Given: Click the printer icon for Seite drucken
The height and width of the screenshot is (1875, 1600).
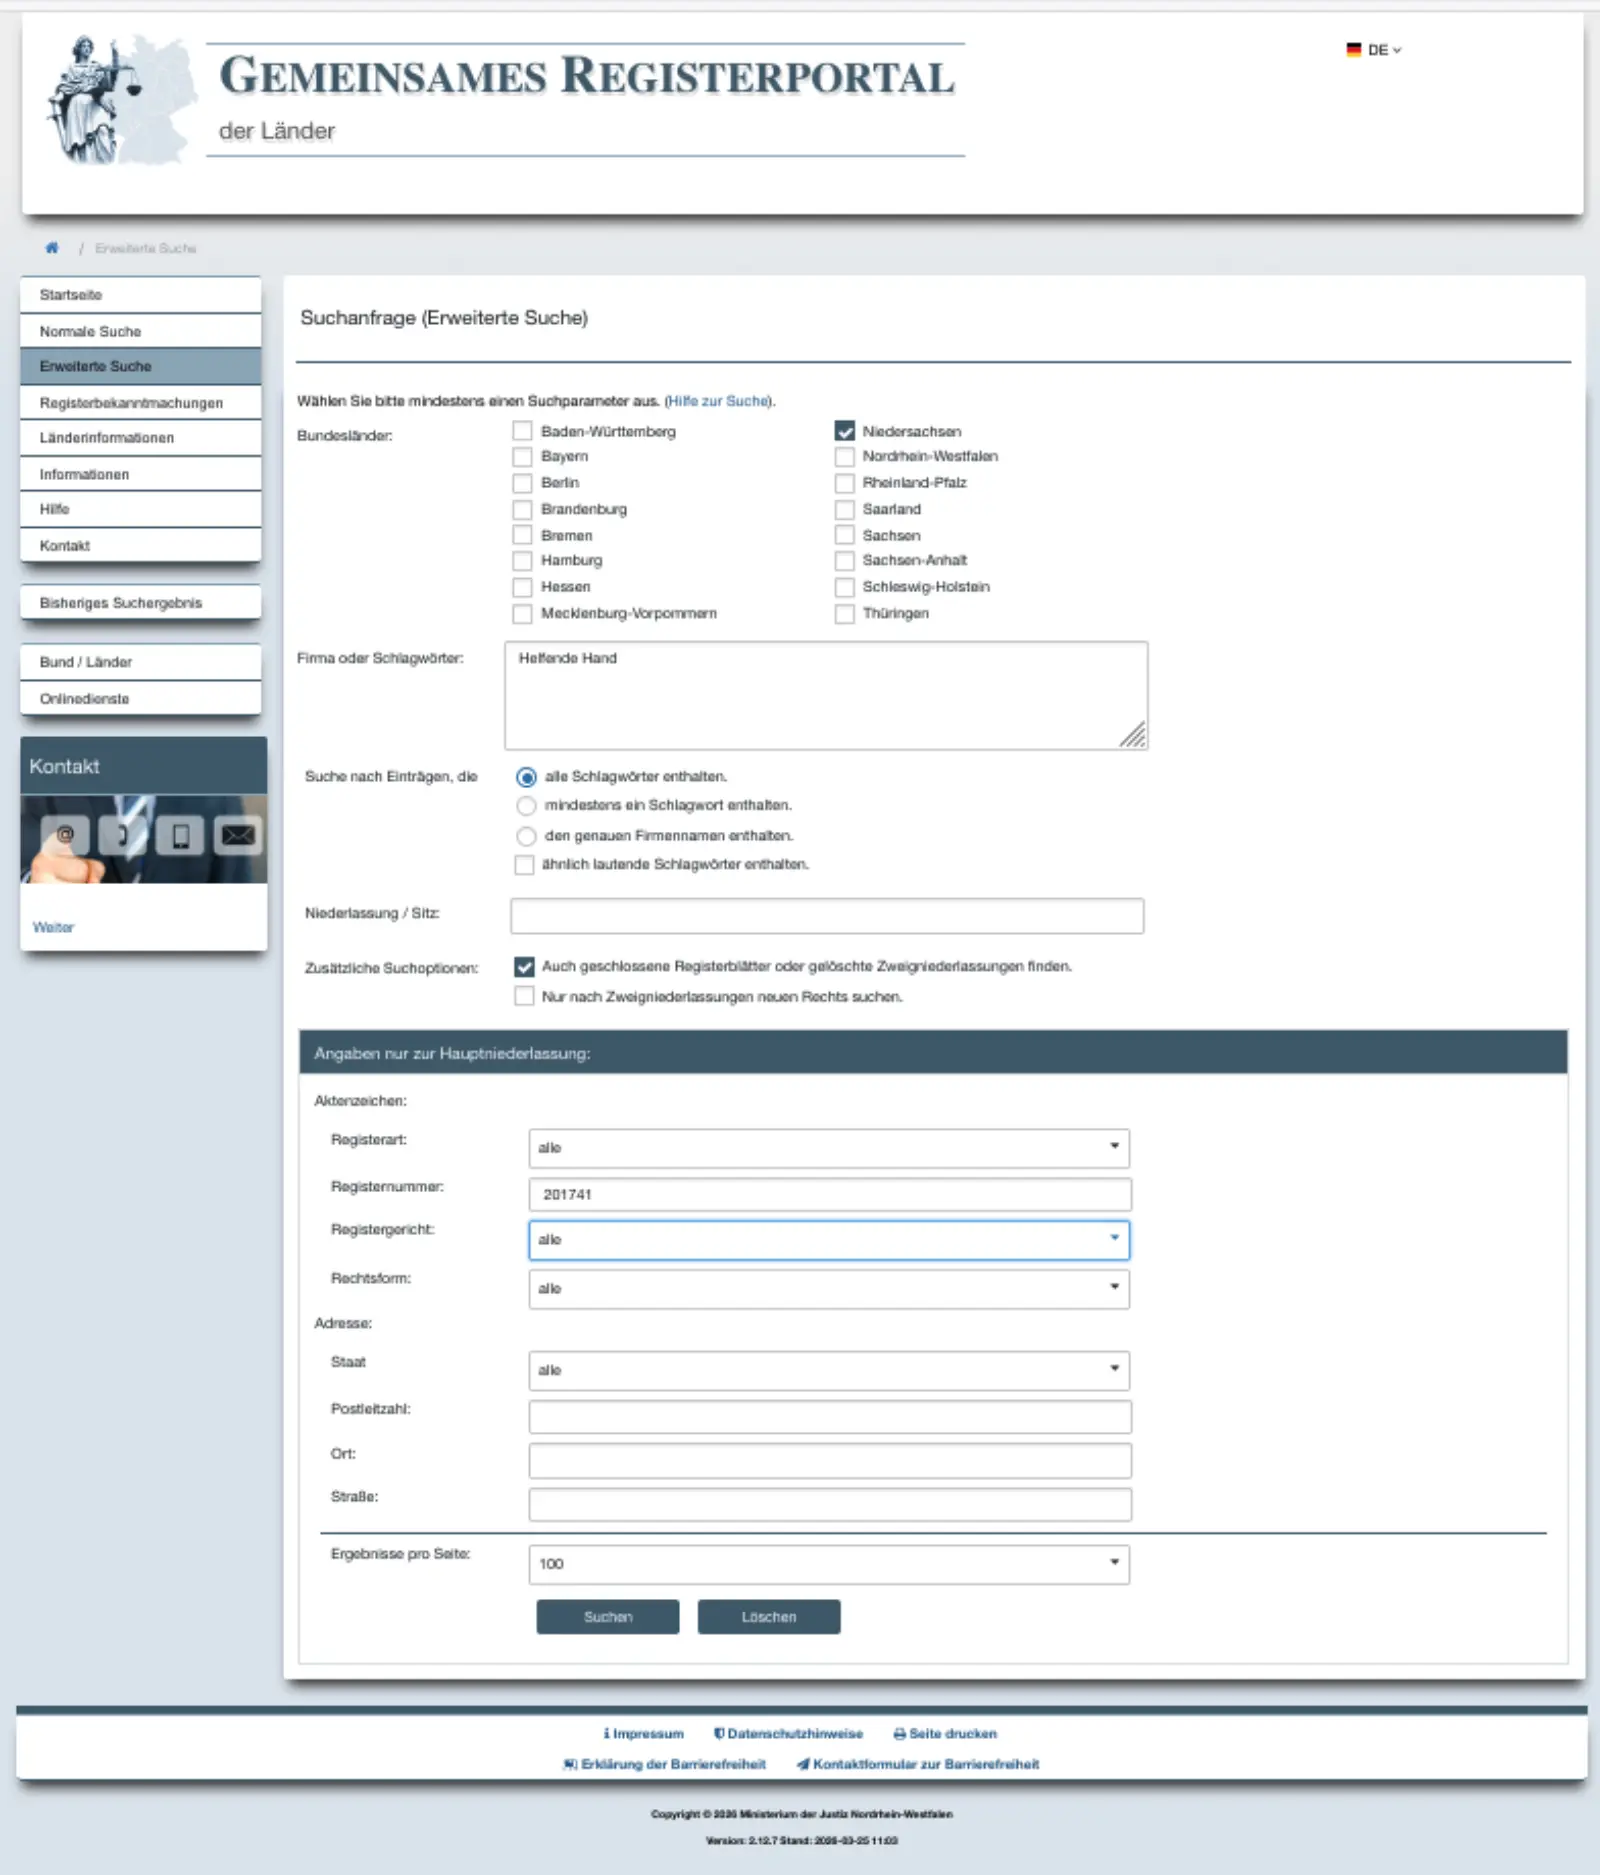Looking at the screenshot, I should point(899,1734).
